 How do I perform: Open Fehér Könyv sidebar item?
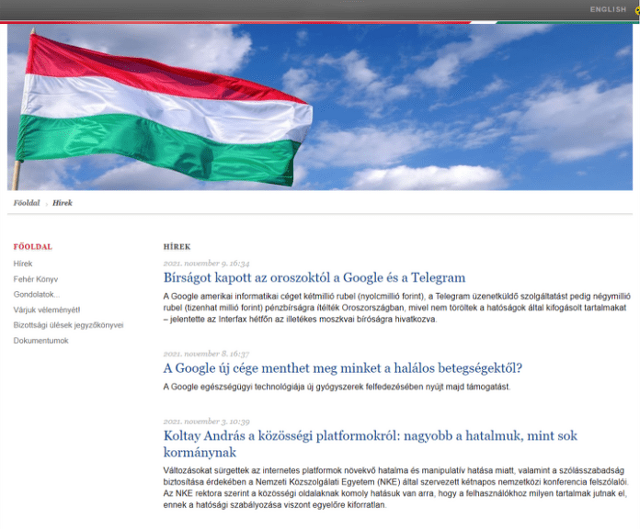(36, 279)
